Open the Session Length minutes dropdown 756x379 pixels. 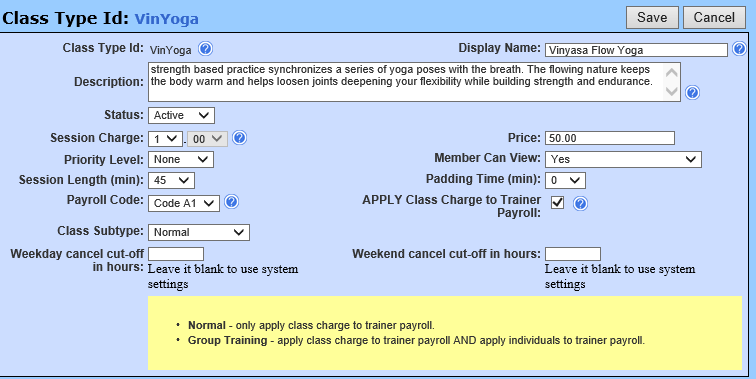click(171, 180)
